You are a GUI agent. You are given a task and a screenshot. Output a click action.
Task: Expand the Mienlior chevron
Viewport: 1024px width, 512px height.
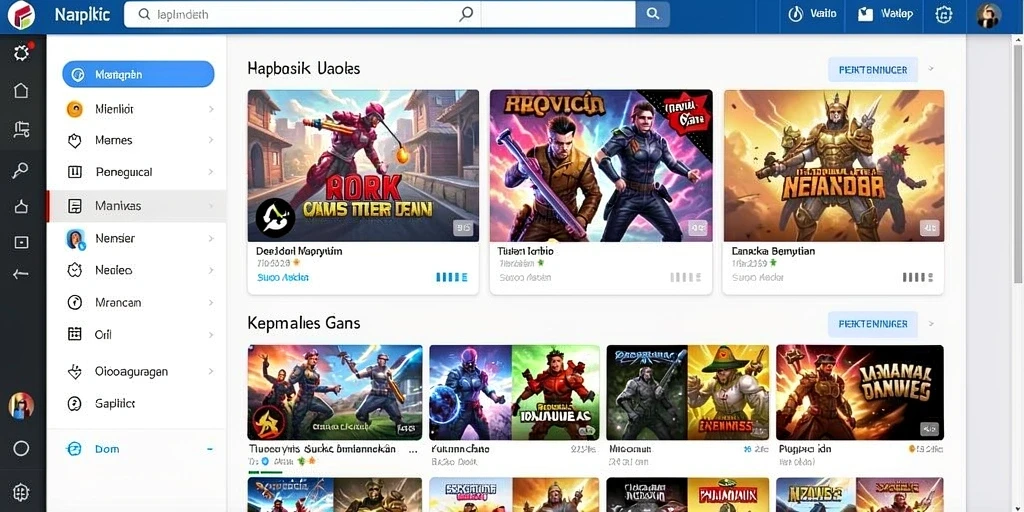coord(211,109)
